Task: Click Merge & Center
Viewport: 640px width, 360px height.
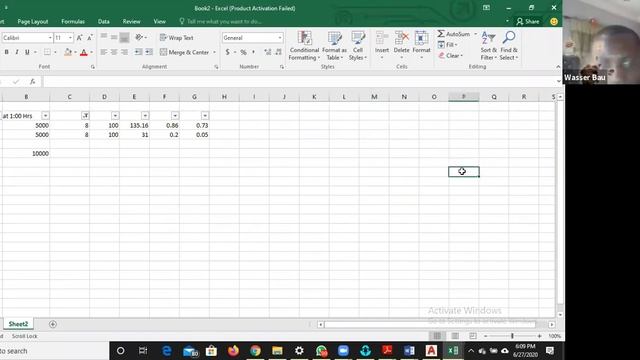Action: pos(184,52)
